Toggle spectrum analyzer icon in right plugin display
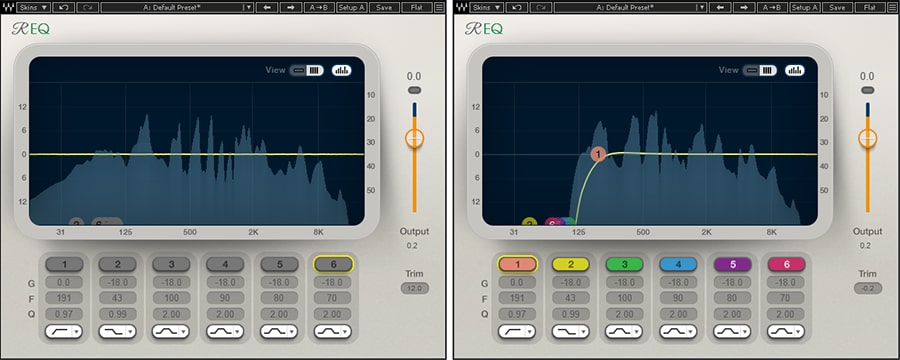 (795, 70)
